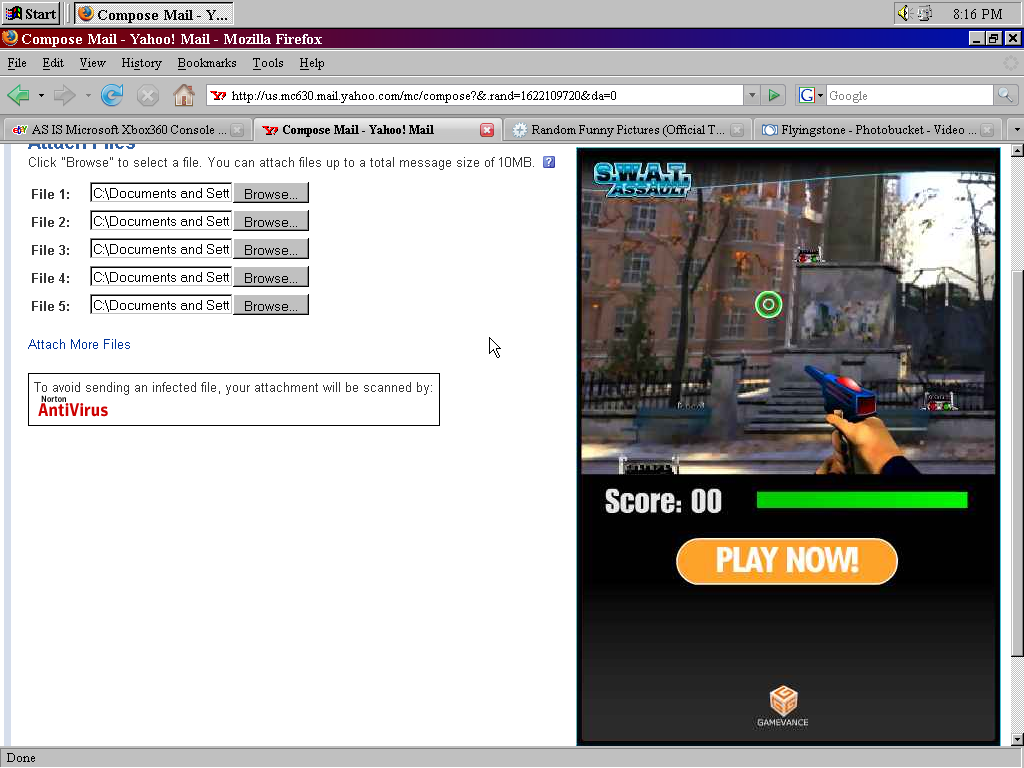
Task: Click Browse for File 4
Action: pyautogui.click(x=270, y=278)
